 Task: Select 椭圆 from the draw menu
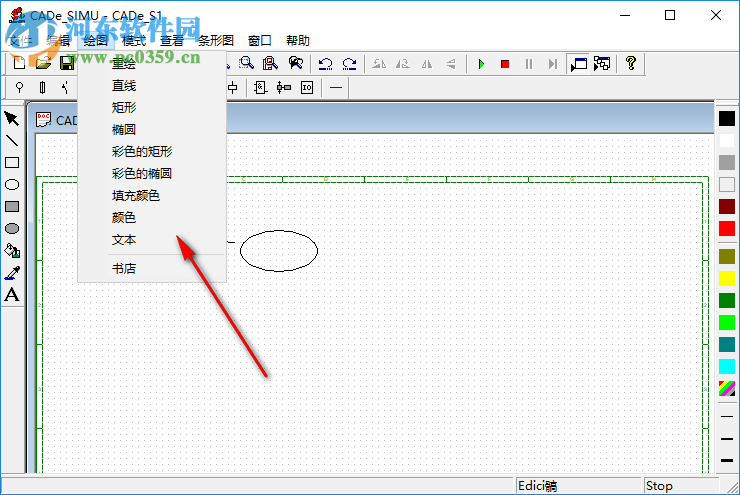coord(151,130)
